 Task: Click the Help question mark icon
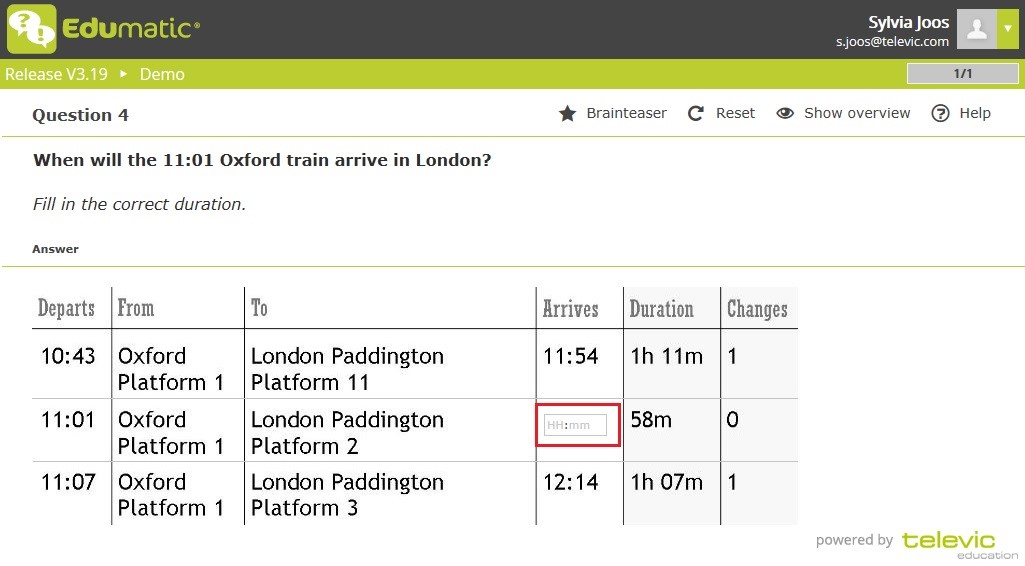tap(940, 114)
